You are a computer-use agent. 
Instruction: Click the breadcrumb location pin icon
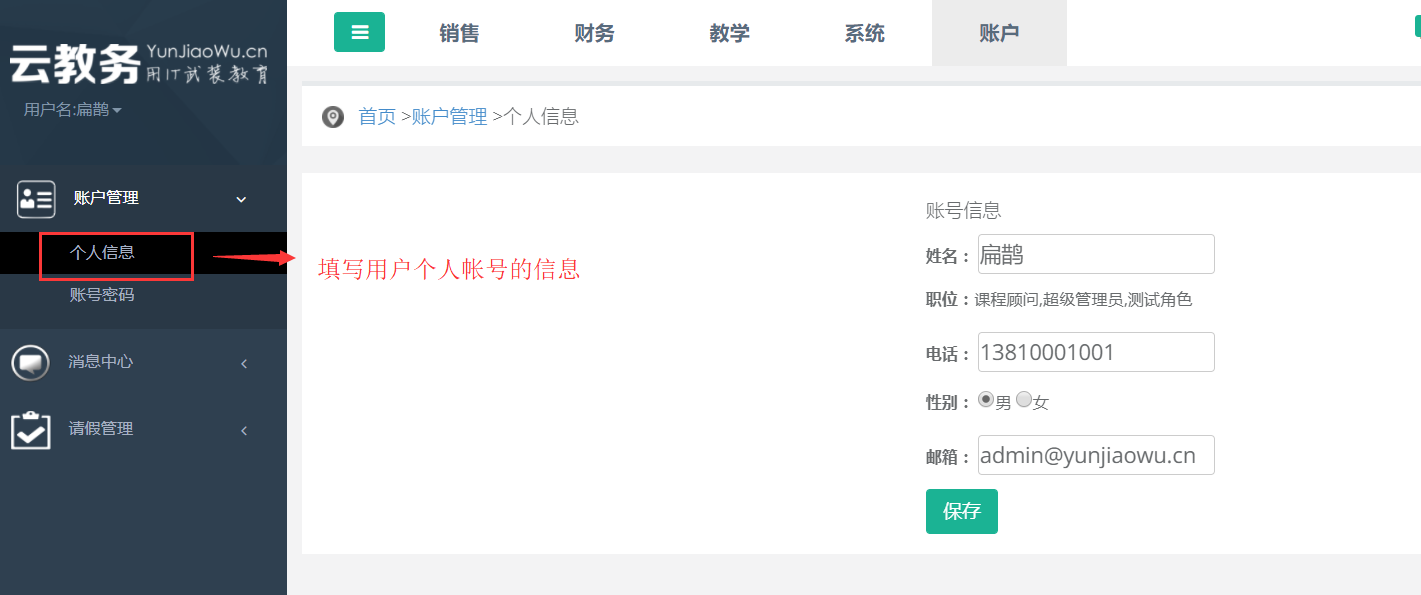pos(333,117)
